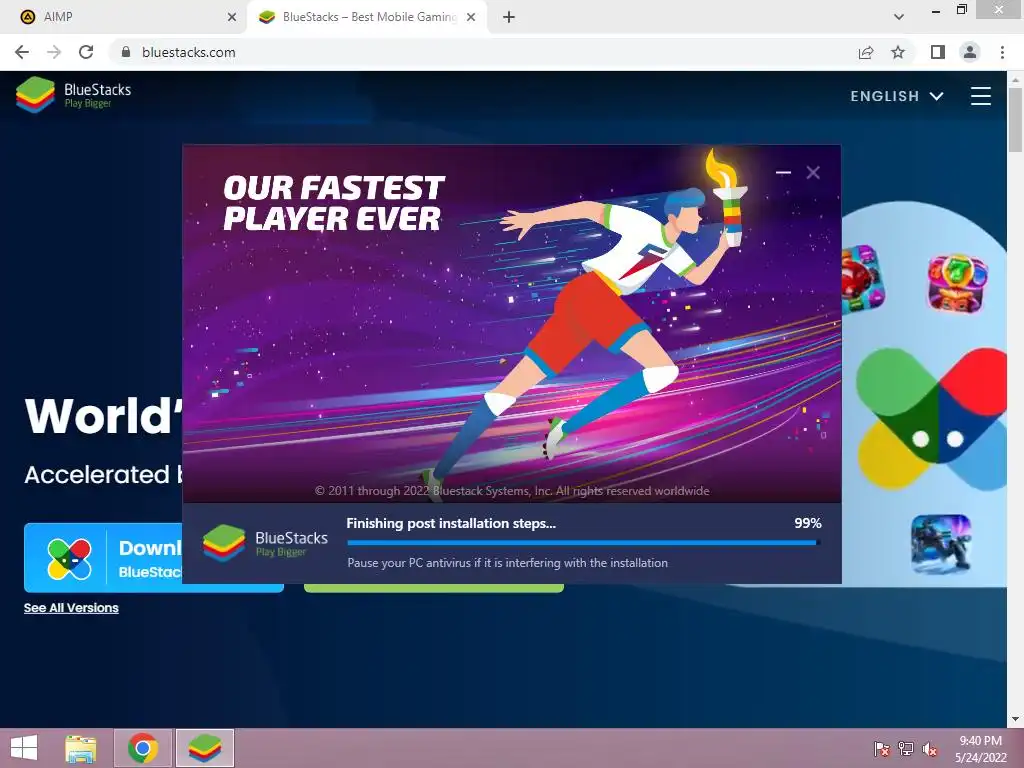The width and height of the screenshot is (1024, 768).
Task: Toggle the Chrome side panel
Action: tap(938, 52)
